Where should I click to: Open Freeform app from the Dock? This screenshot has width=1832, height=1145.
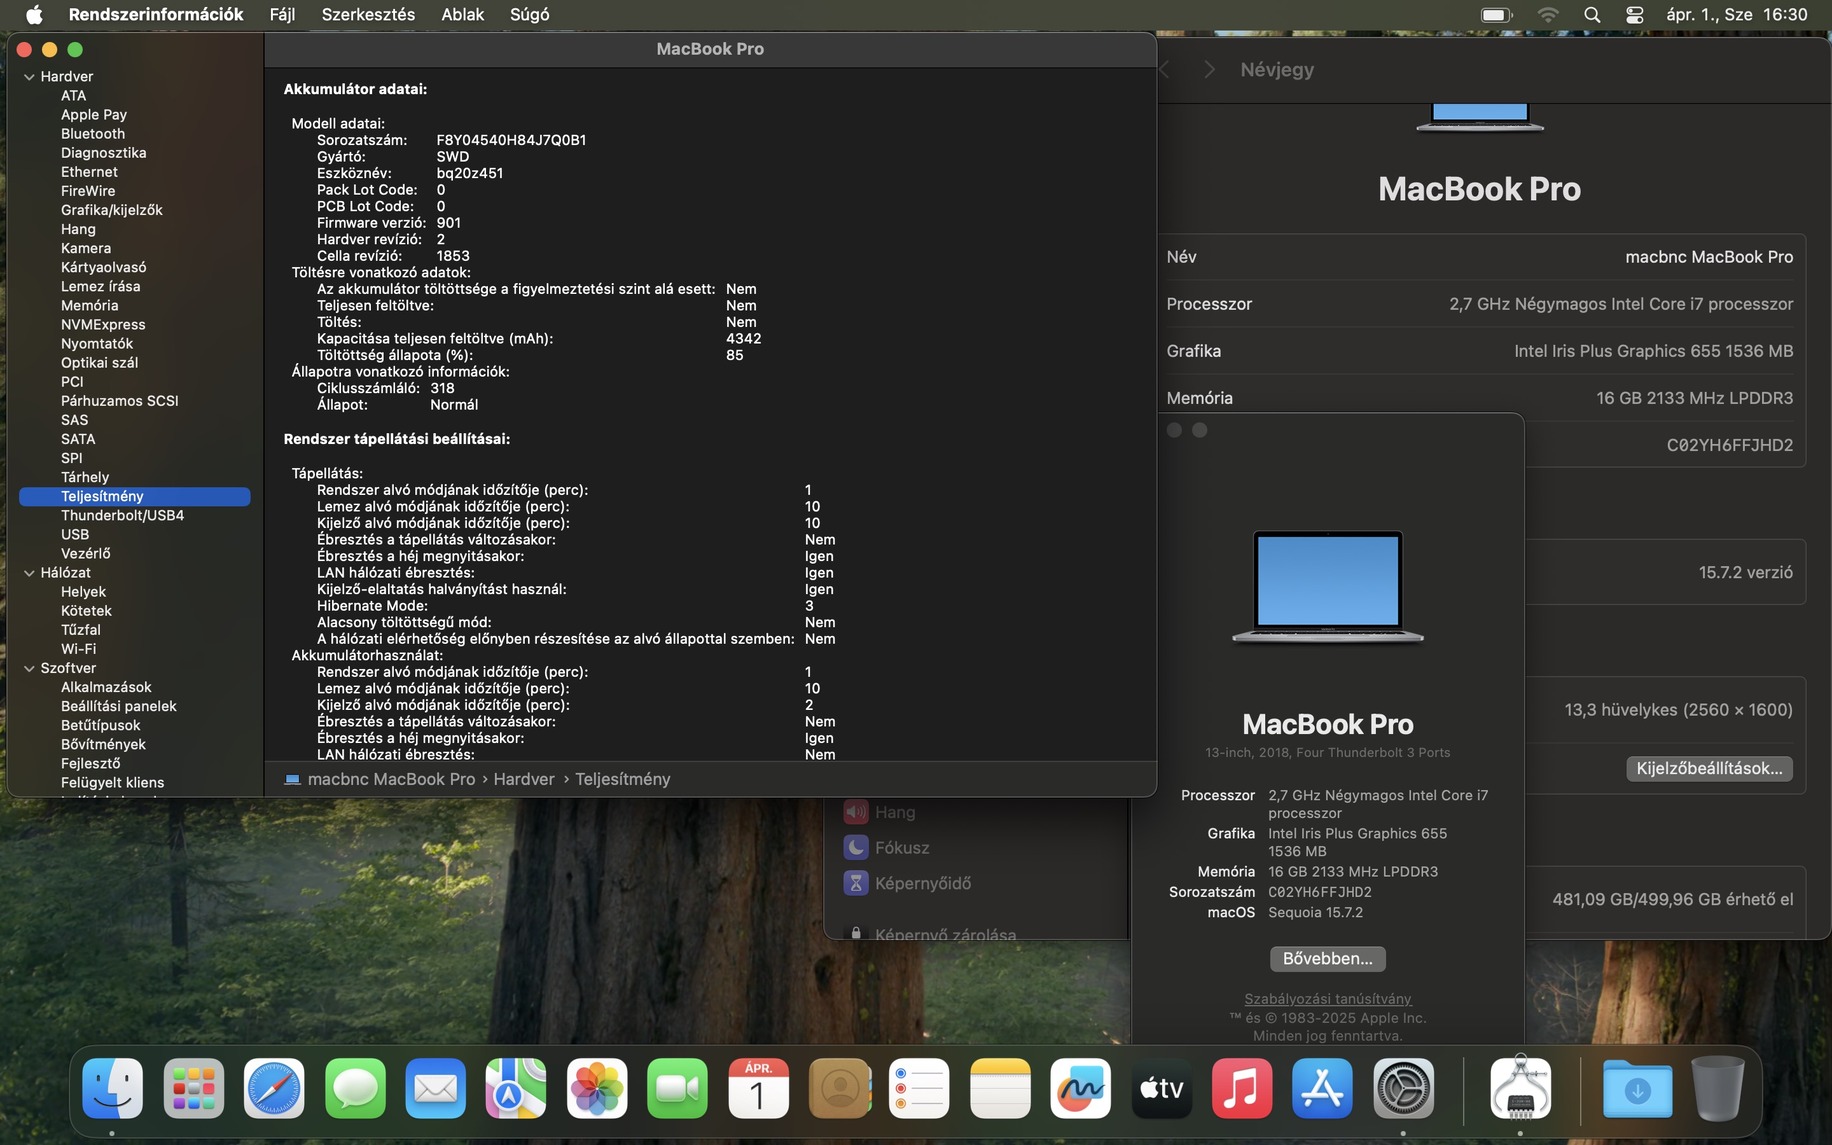1080,1088
